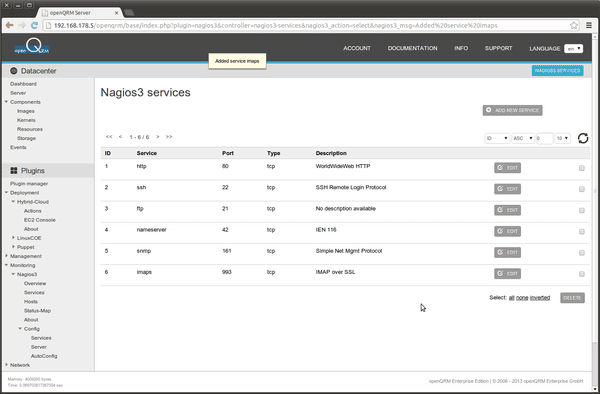Screen dimensions: 600x394
Task: Go to next page with > link
Action: click(158, 137)
